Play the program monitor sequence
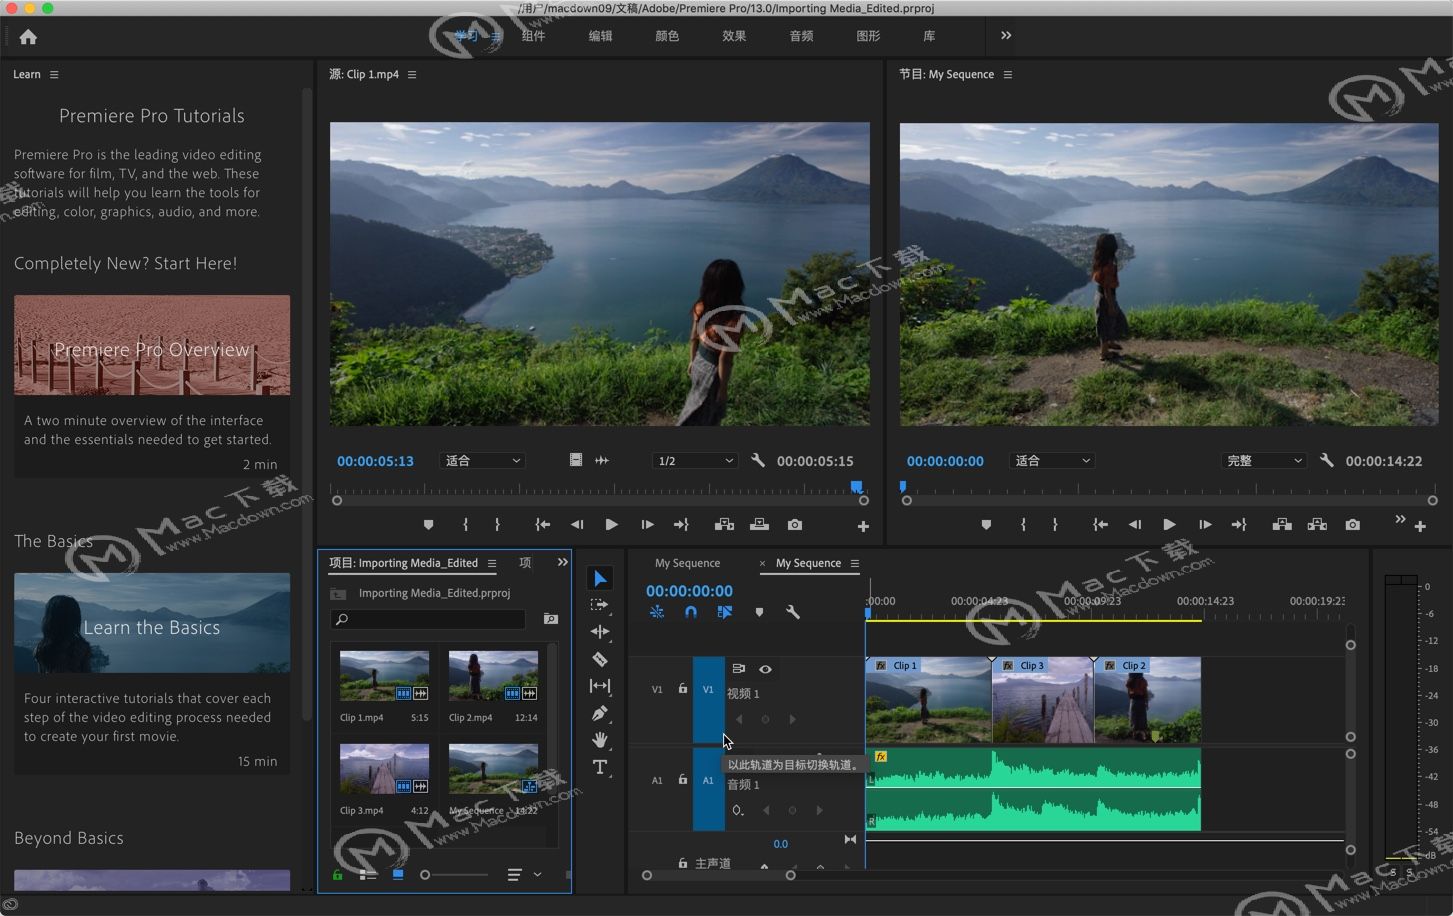 tap(1169, 525)
